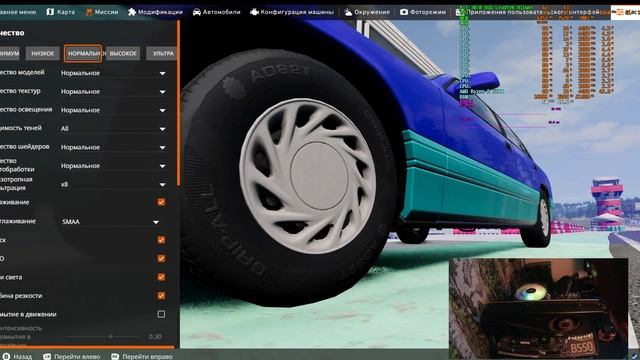Expand the качество моделей dropdown
The width and height of the screenshot is (640, 360).
click(x=113, y=73)
